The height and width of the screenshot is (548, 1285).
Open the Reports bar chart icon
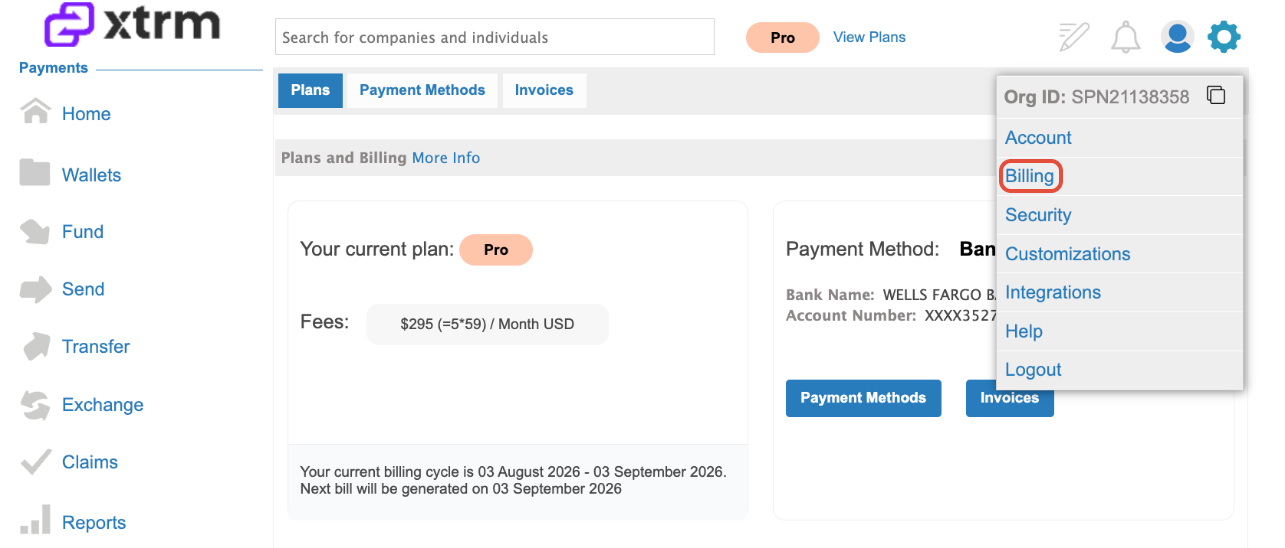pyautogui.click(x=35, y=520)
